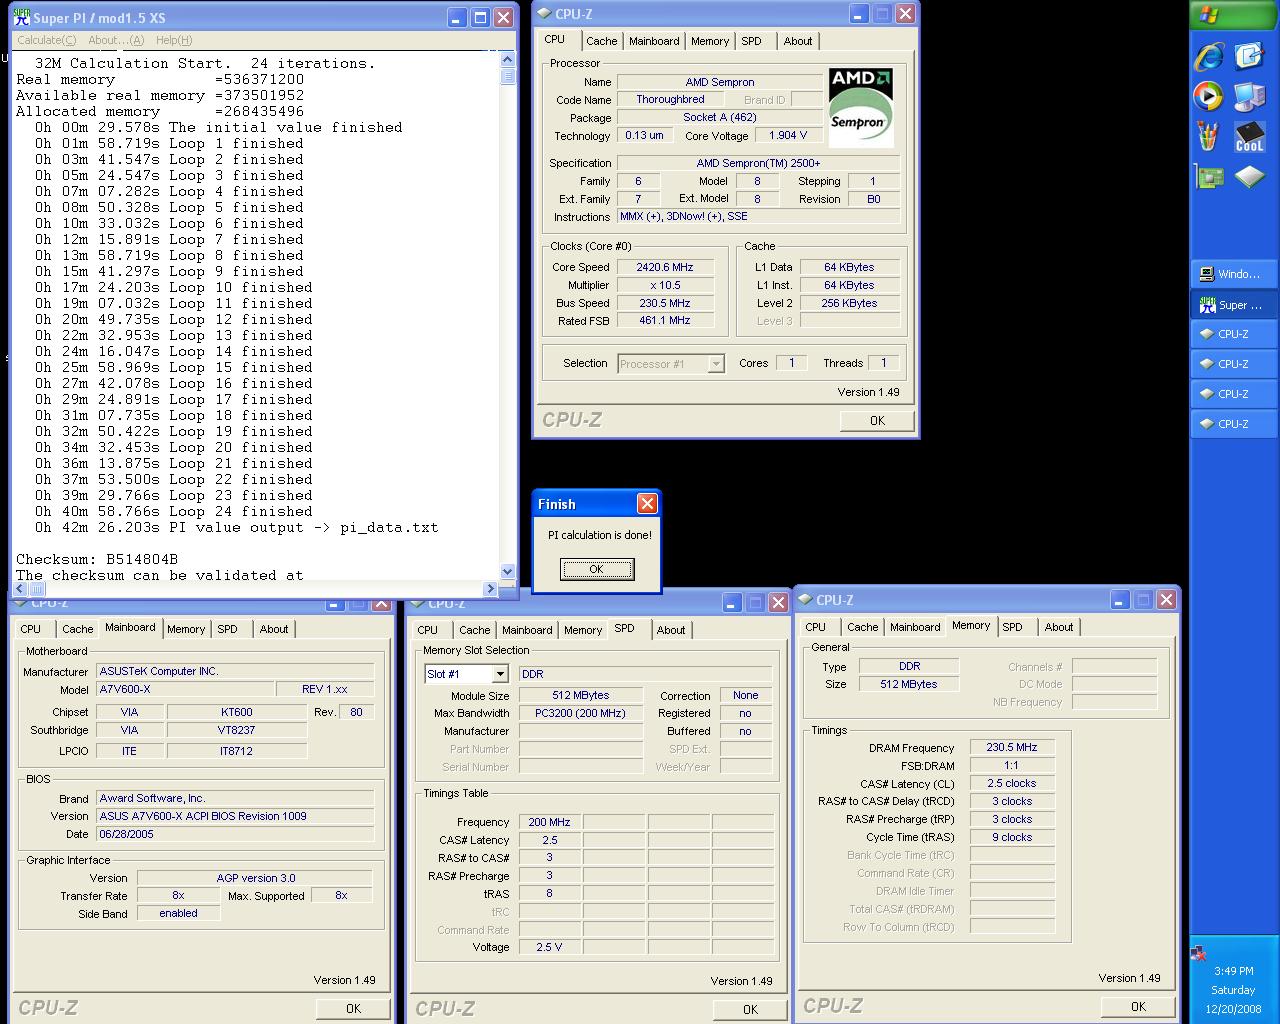
Task: Click the Core Voltage field 1.904 V
Action: 788,135
